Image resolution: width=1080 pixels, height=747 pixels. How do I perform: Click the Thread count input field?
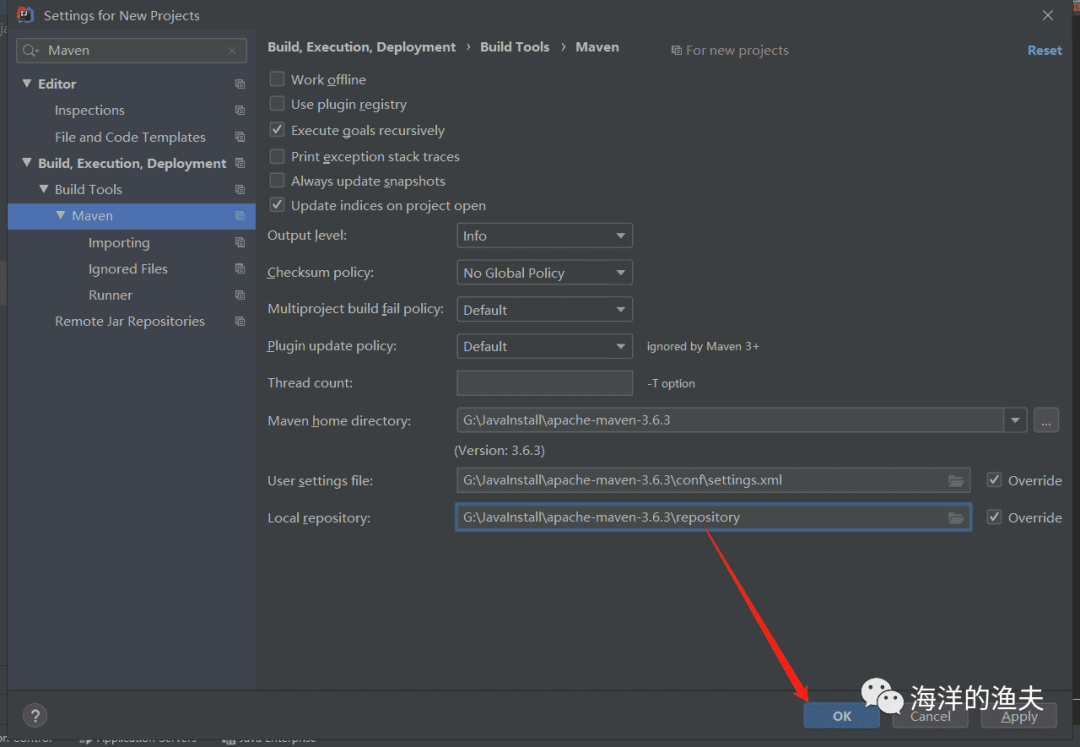coord(544,383)
